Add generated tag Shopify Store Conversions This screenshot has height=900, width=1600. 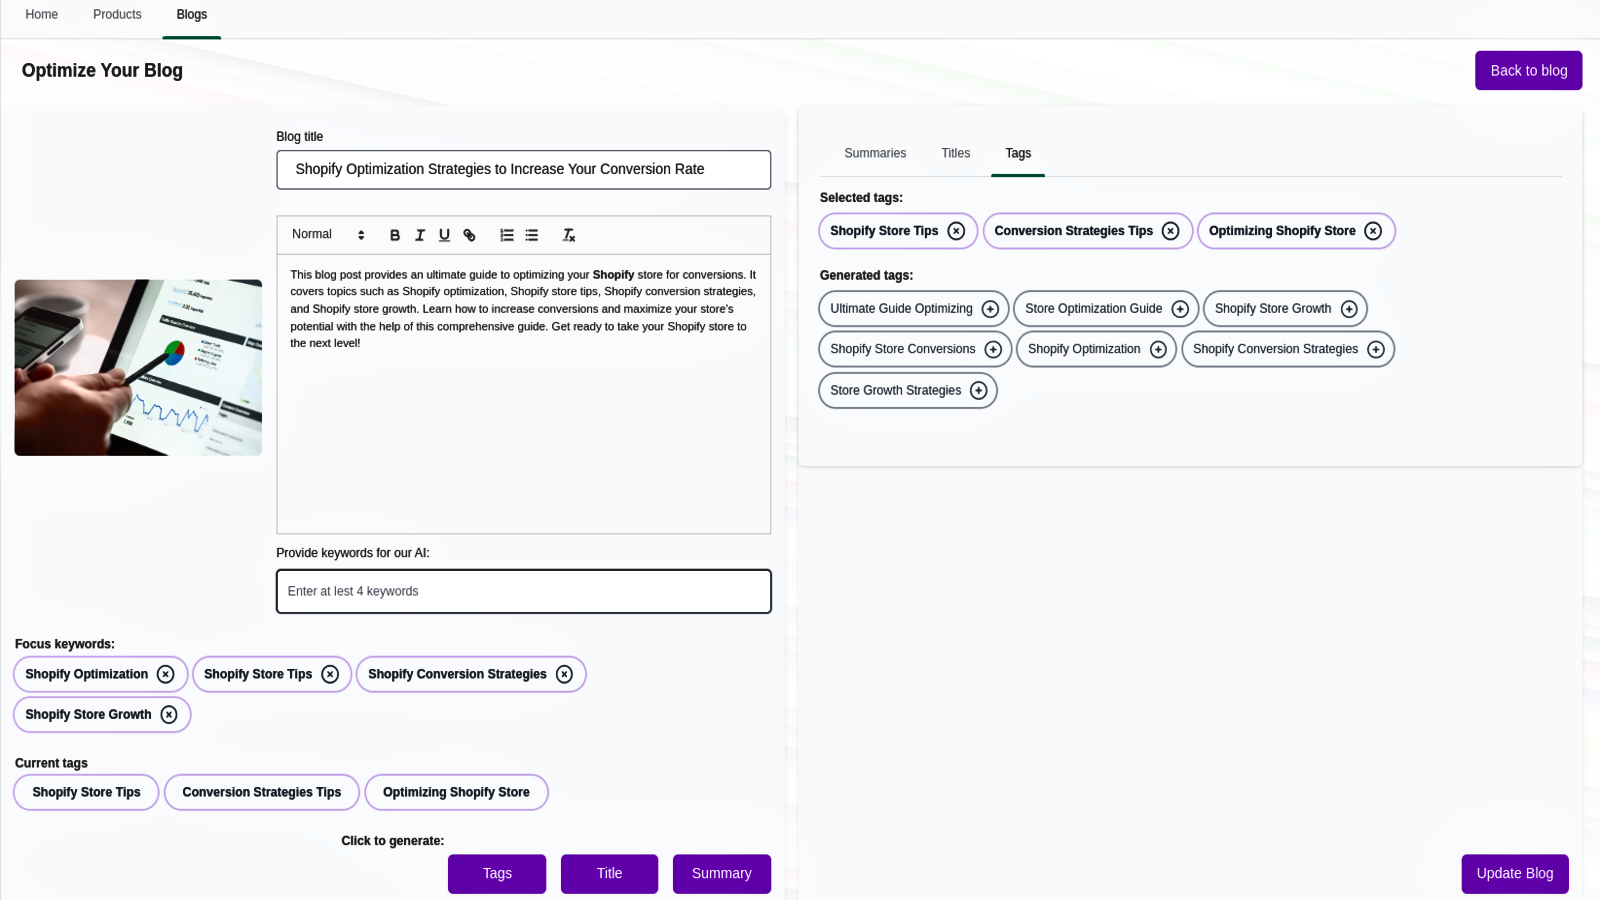point(993,349)
